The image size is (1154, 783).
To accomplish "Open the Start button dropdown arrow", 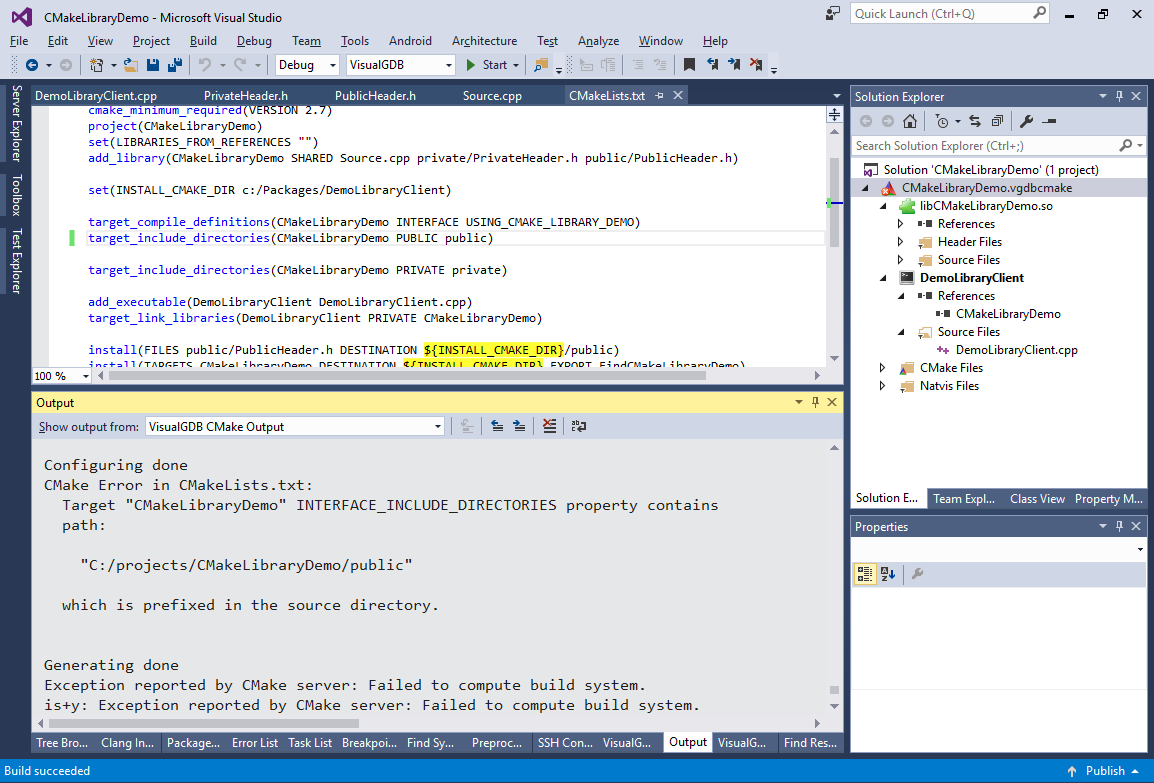I will click(516, 65).
